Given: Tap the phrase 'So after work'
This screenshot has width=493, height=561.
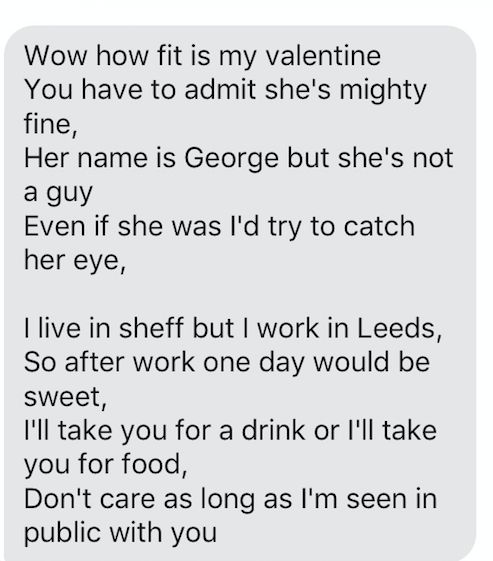Looking at the screenshot, I should click(109, 362).
